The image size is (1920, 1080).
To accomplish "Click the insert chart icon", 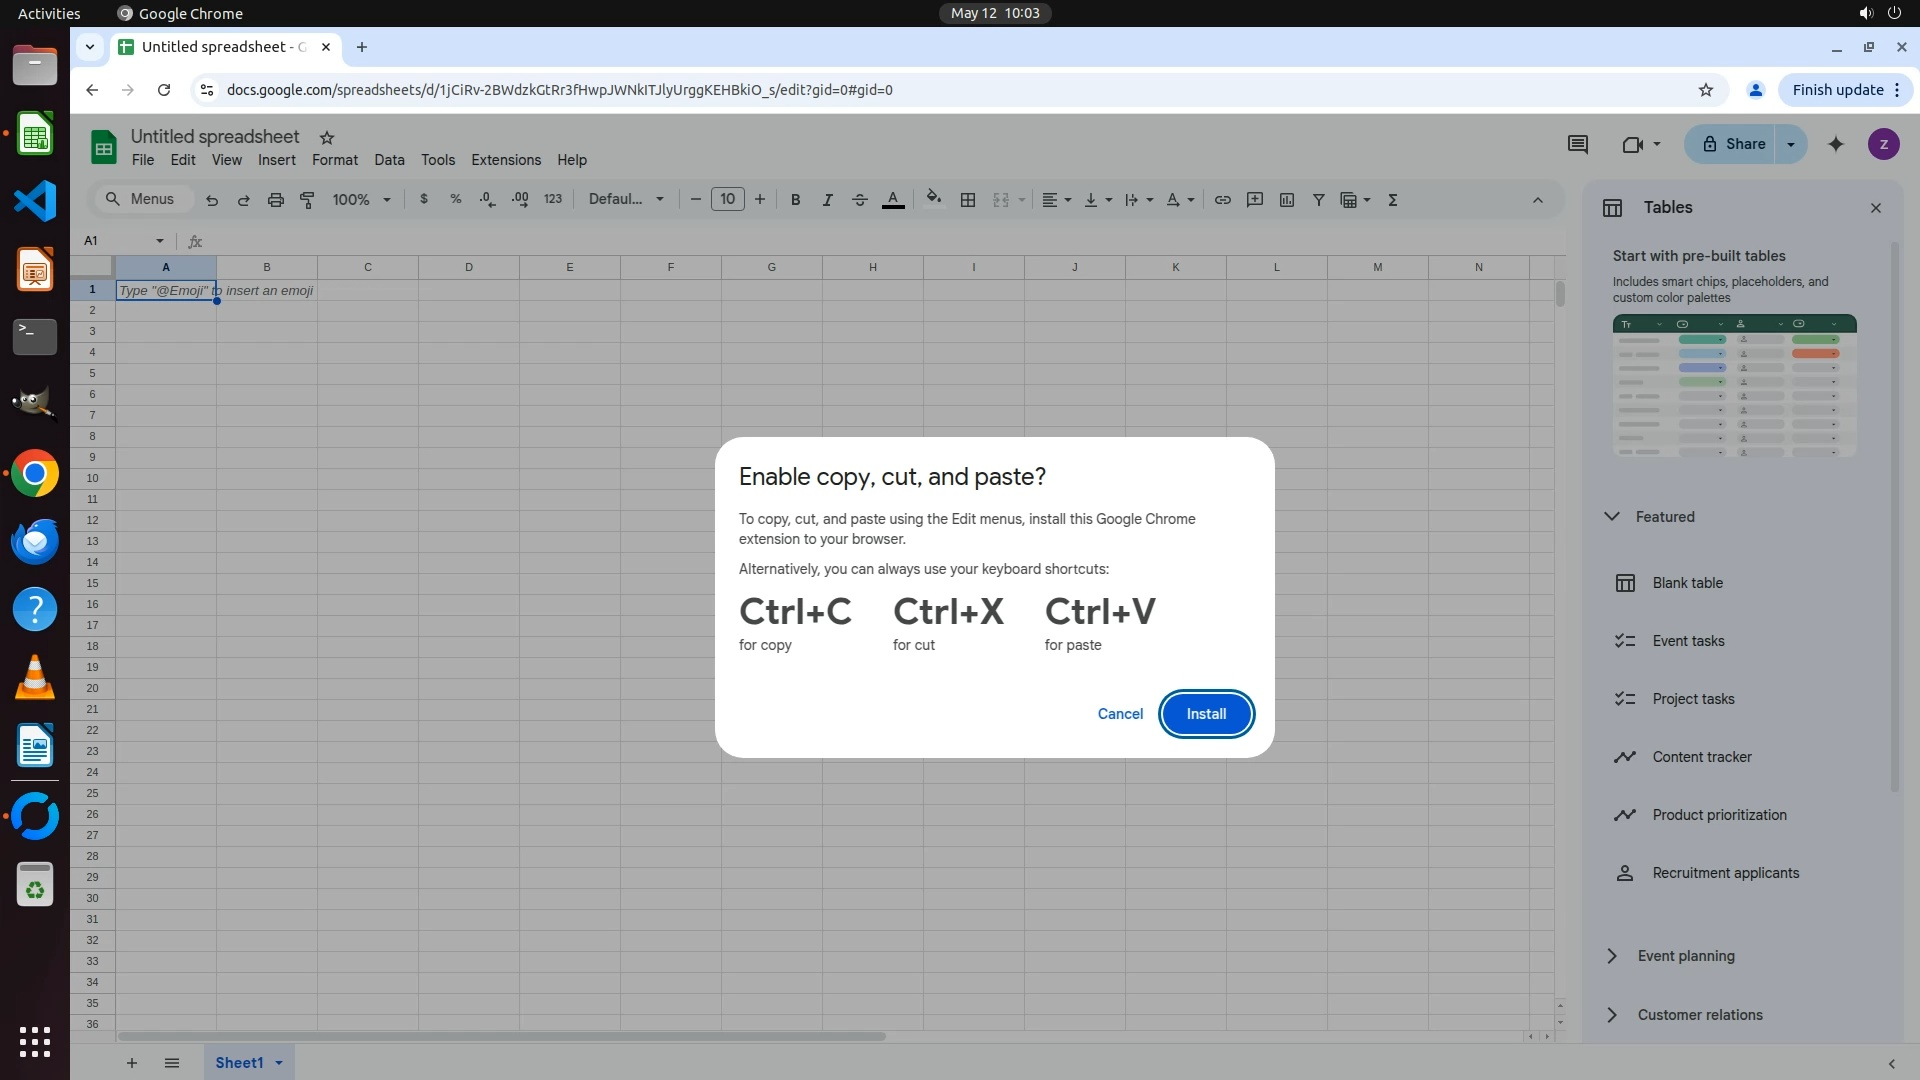I will 1287,200.
